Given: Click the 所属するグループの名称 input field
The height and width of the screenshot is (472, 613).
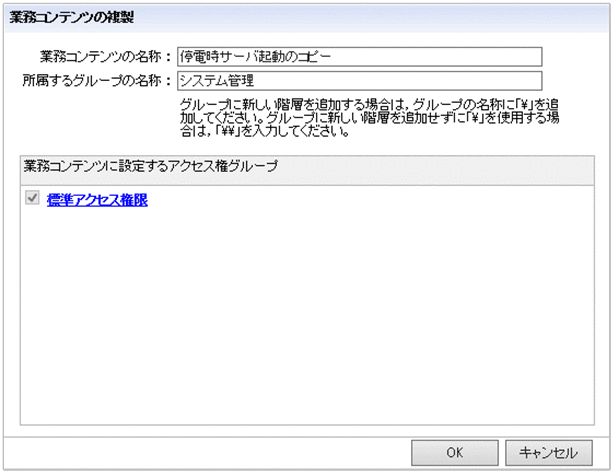Looking at the screenshot, I should [x=359, y=81].
